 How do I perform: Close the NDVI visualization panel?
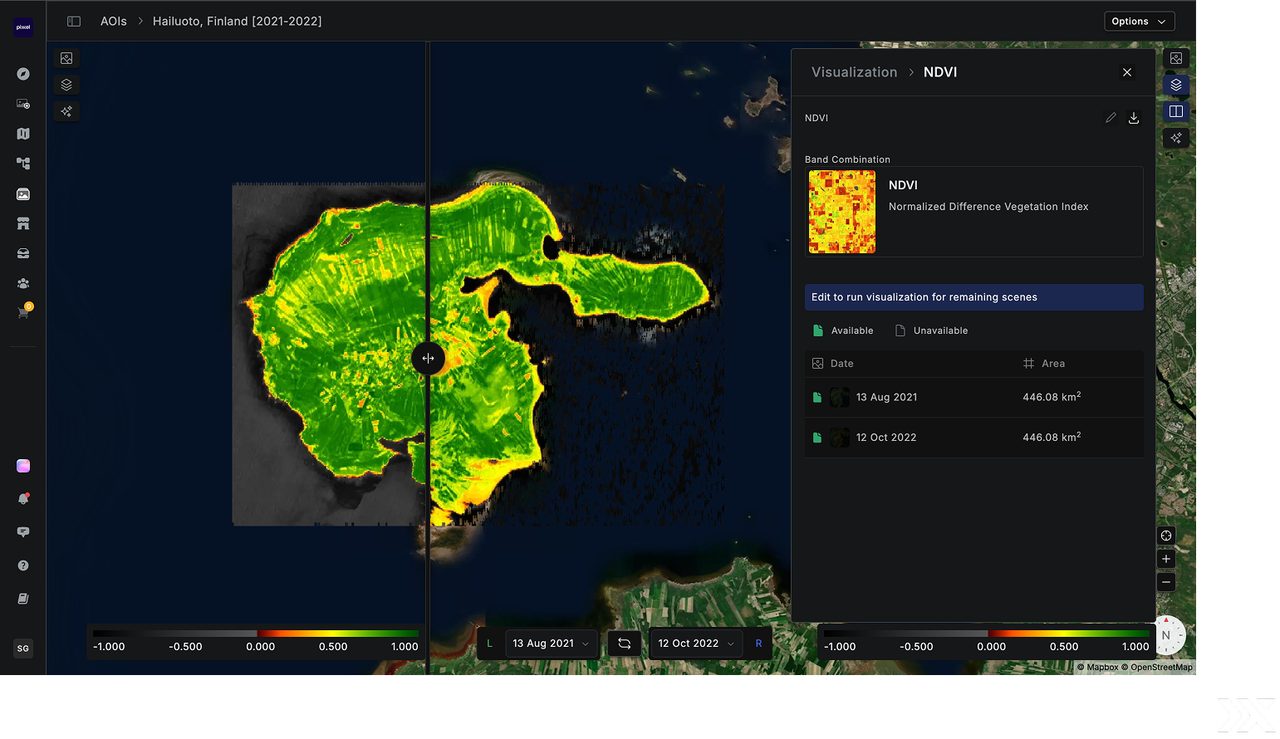coord(1127,72)
